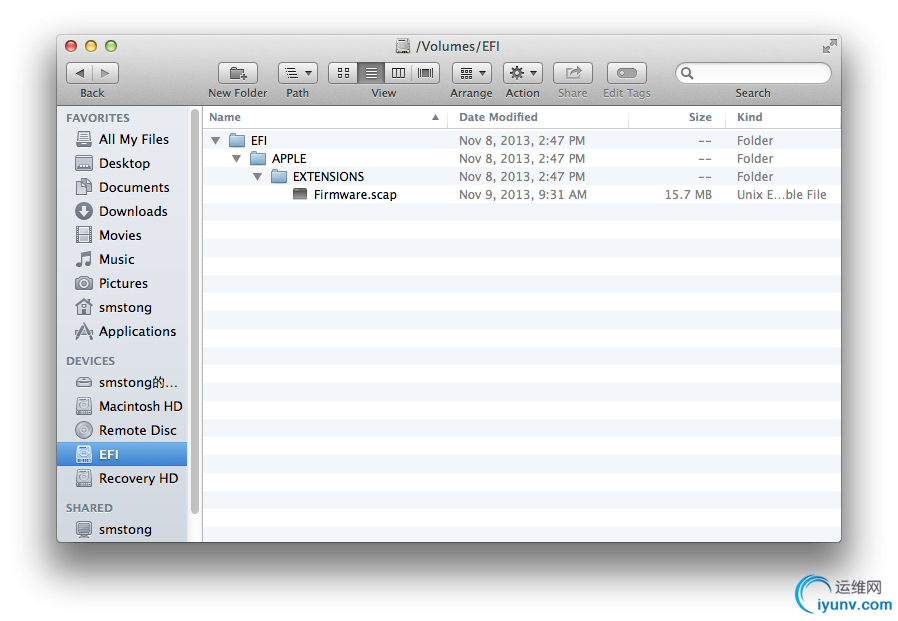
Task: Go back with the left arrow button
Action: click(80, 73)
